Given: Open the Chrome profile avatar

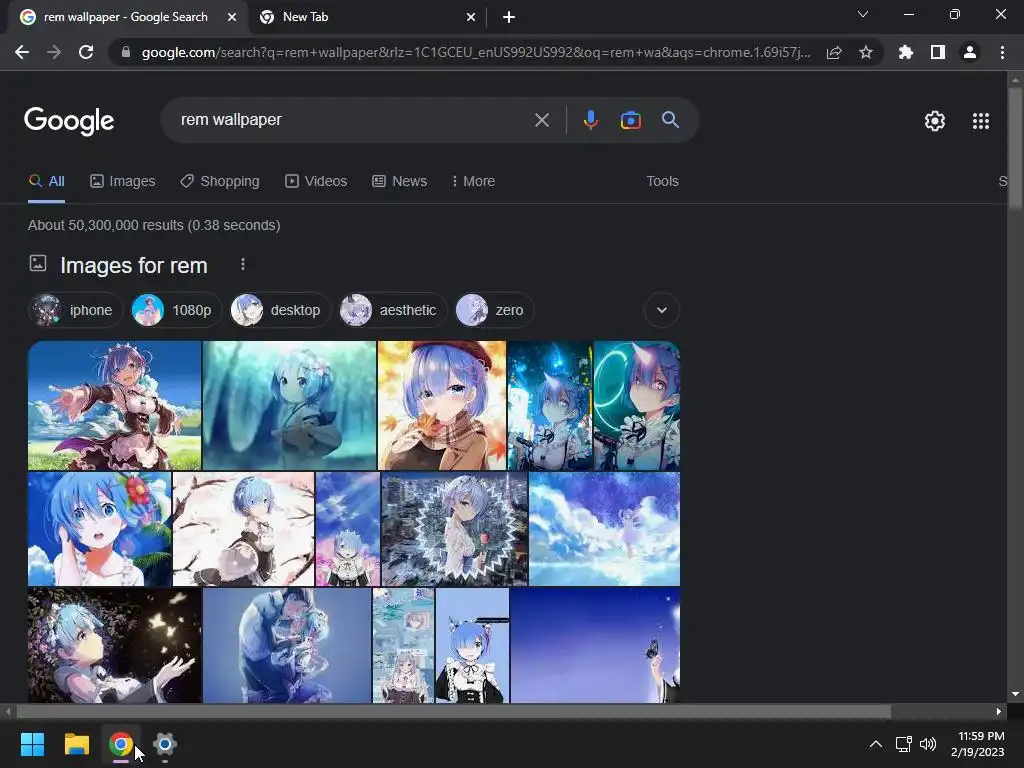Looking at the screenshot, I should click(970, 52).
